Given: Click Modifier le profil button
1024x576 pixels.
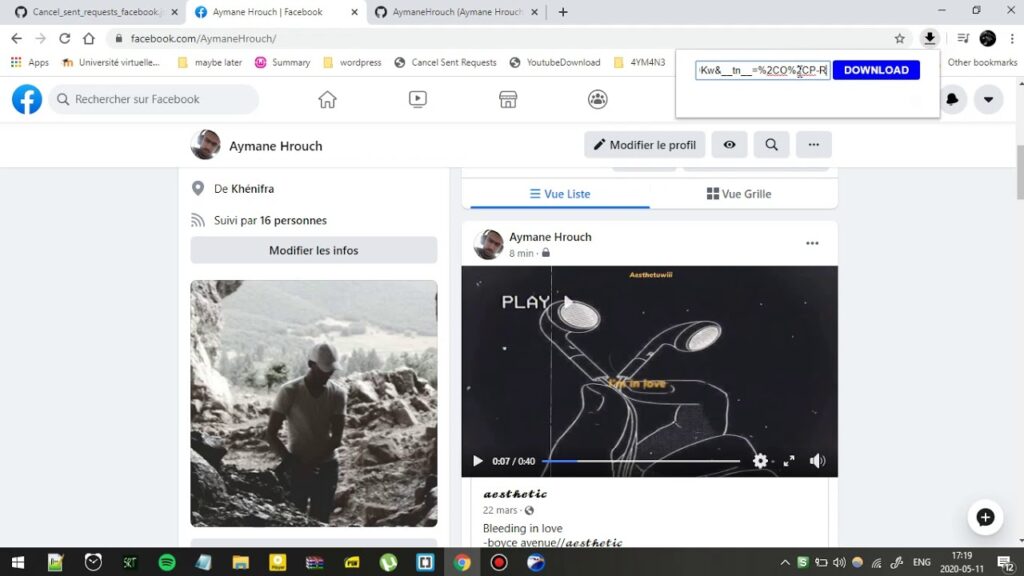Looking at the screenshot, I should point(645,145).
